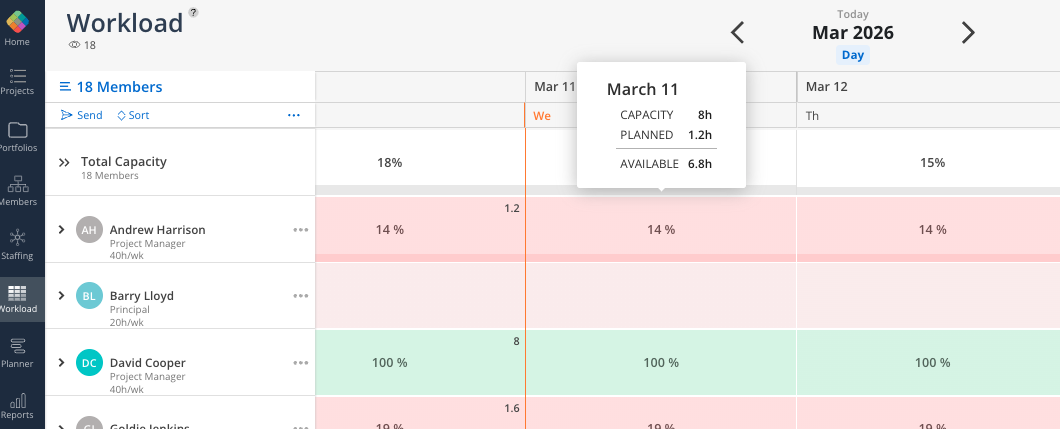The image size is (1060, 429).
Task: Expand Andrew Harrison's row
Action: (x=61, y=230)
